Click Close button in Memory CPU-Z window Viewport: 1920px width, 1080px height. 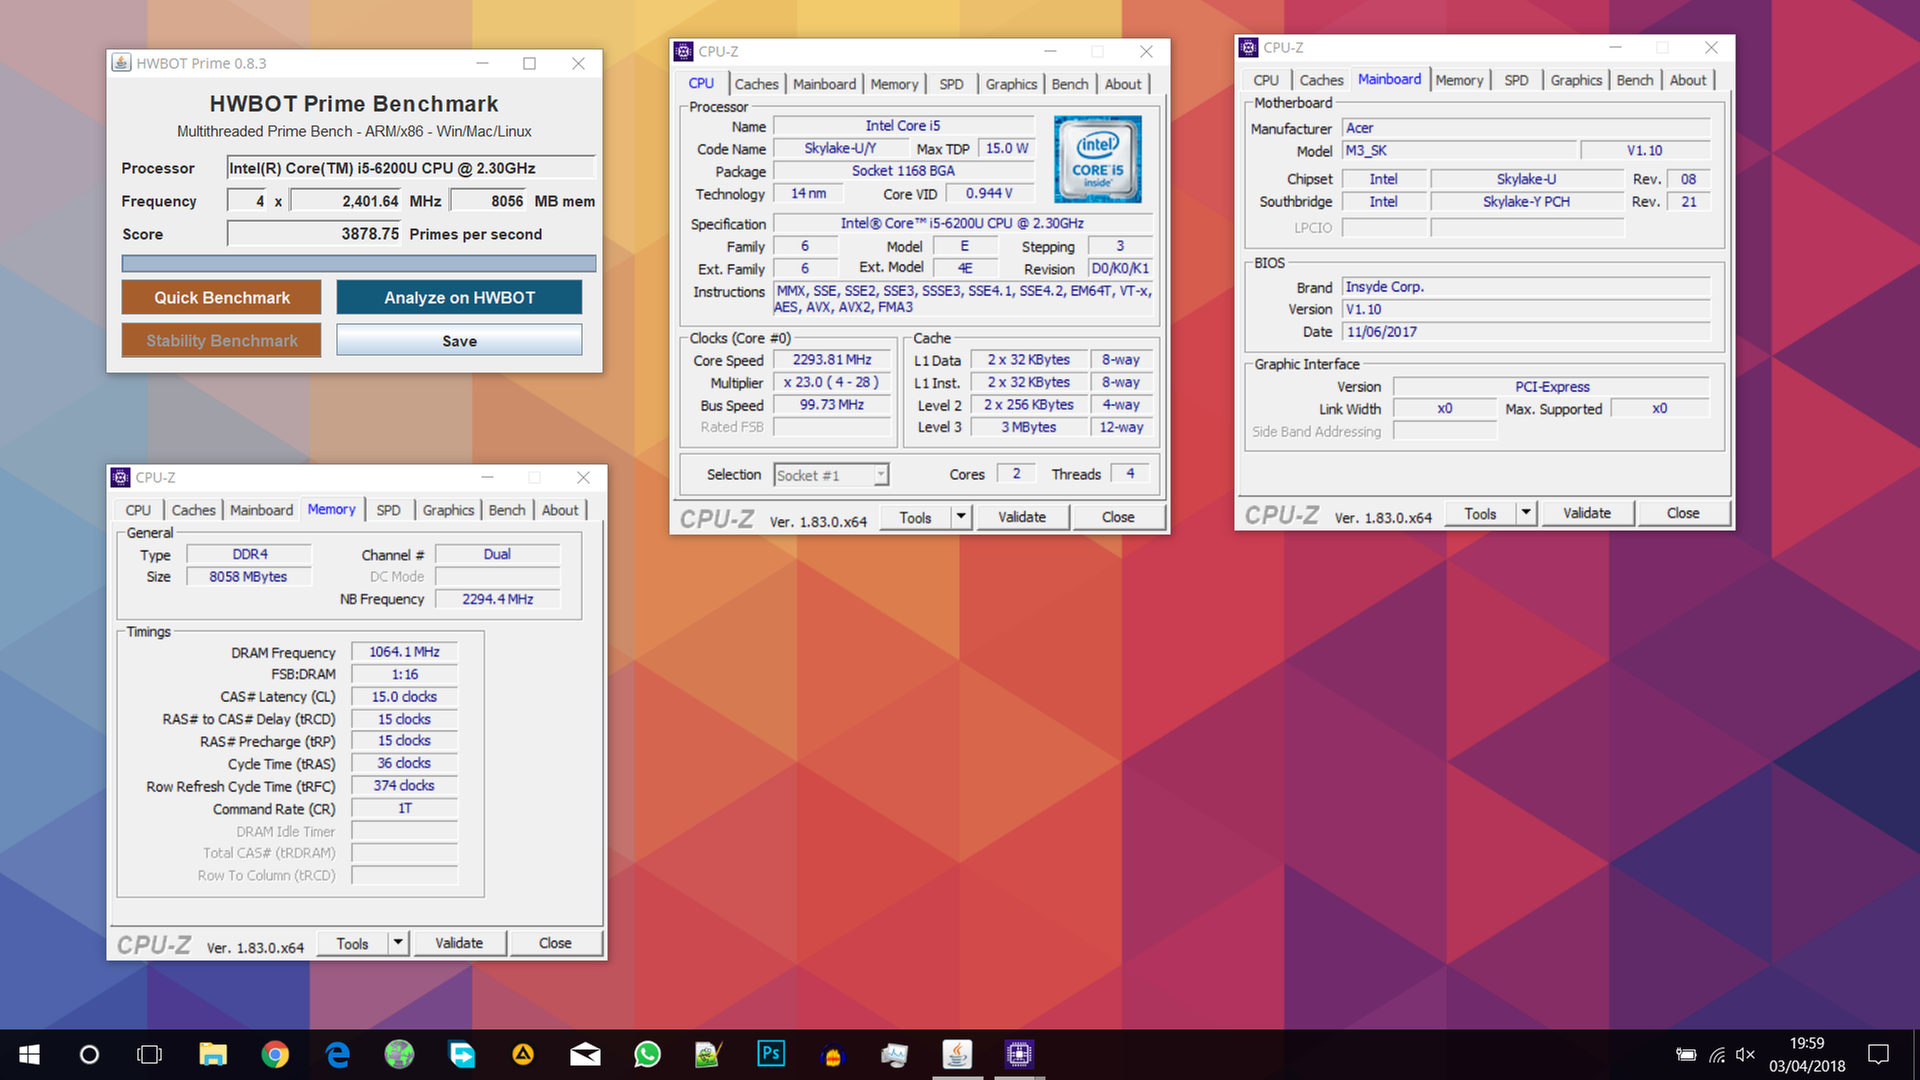tap(555, 943)
